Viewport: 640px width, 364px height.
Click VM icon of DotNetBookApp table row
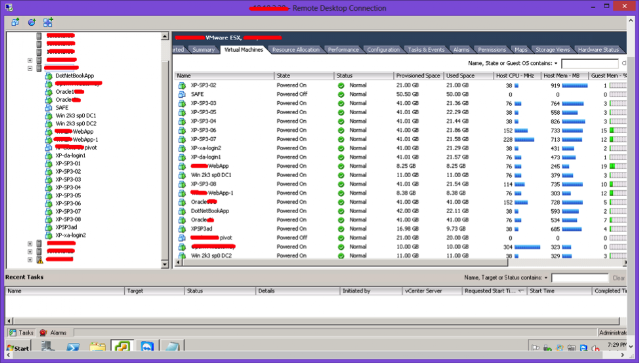pyautogui.click(x=182, y=211)
